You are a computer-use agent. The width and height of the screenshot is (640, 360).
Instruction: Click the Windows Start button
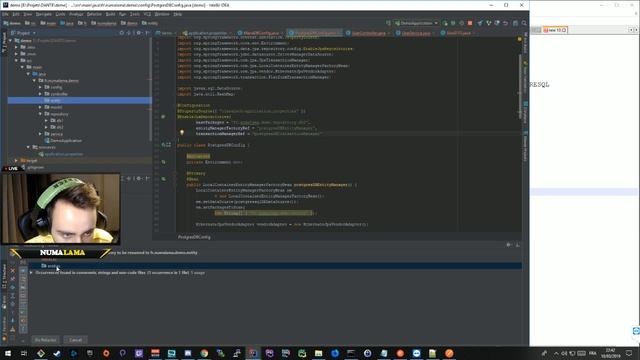[x=8, y=353]
